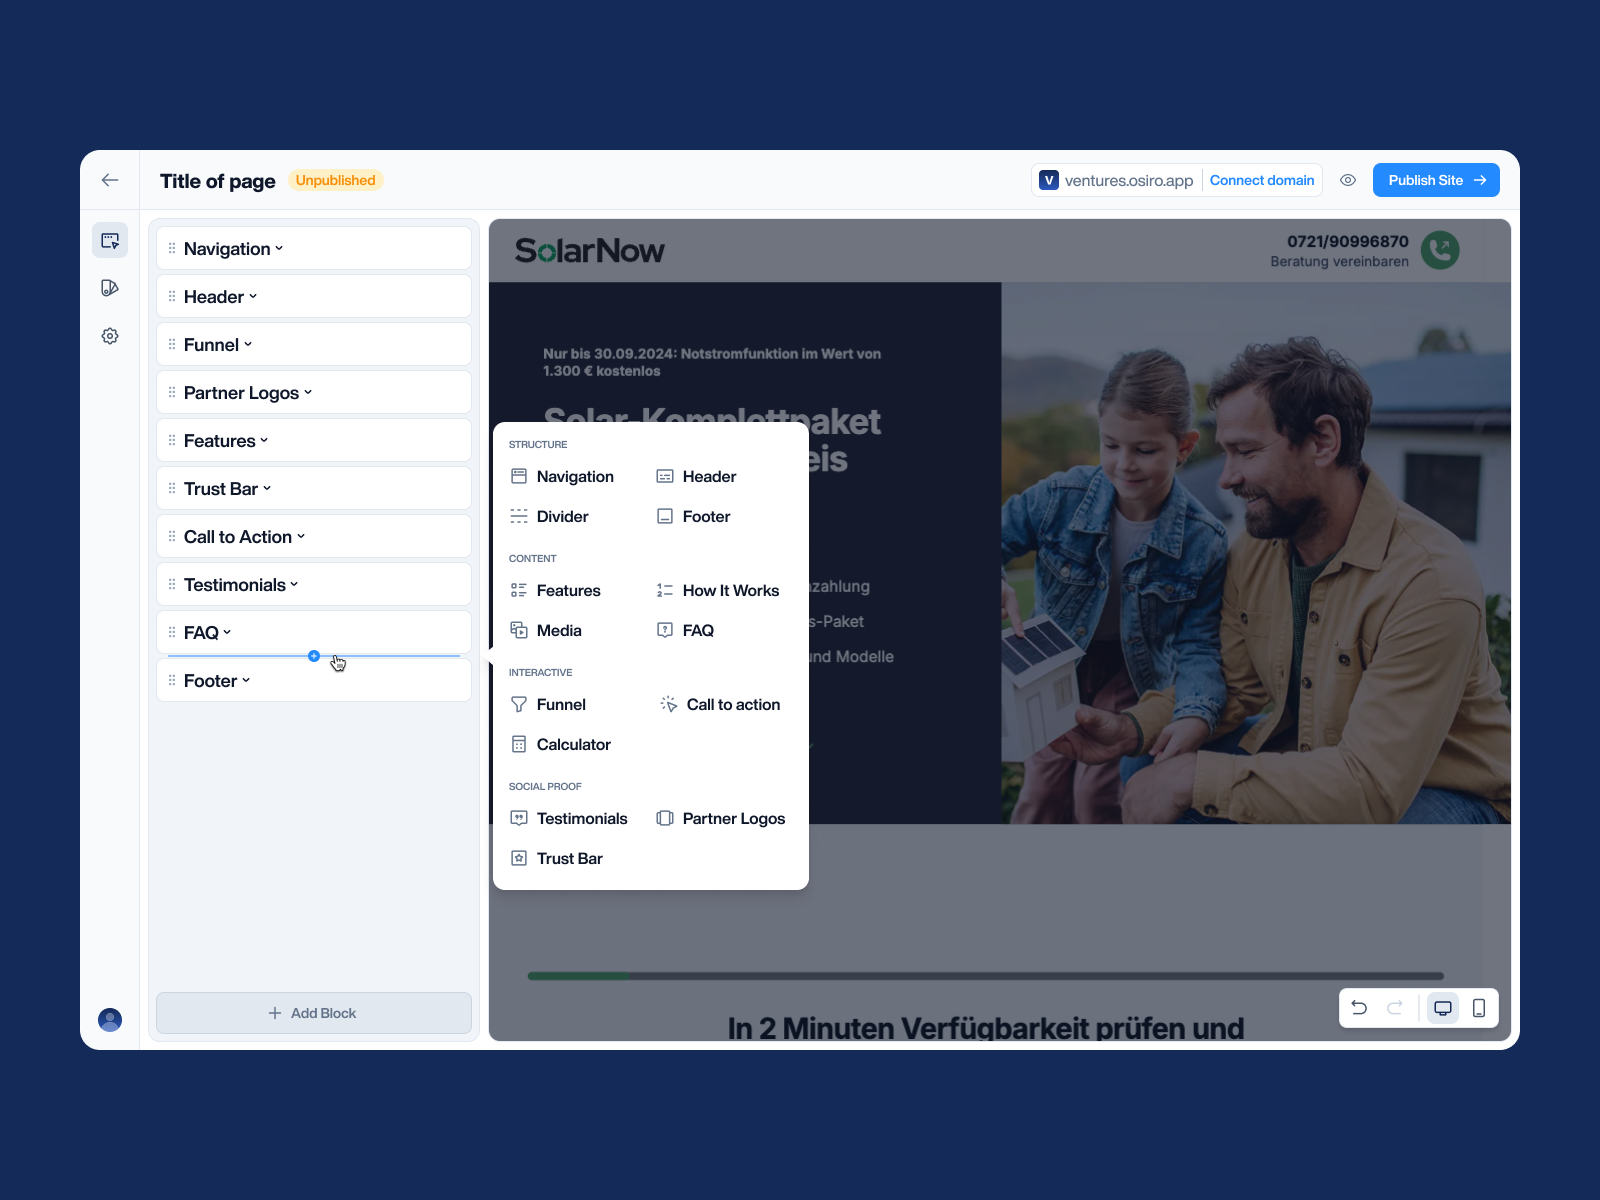The image size is (1600, 1200).
Task: Expand the Testimonials block chevron
Action: tap(294, 584)
